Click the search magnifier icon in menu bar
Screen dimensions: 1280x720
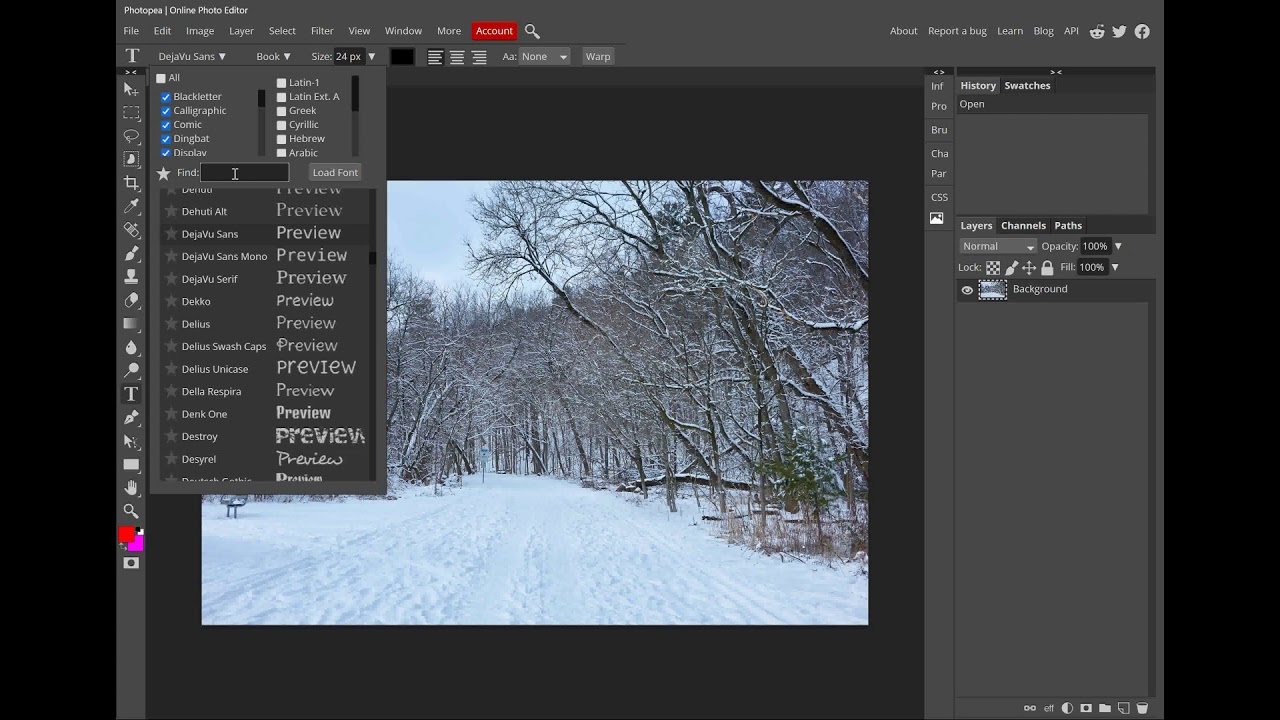[x=532, y=31]
